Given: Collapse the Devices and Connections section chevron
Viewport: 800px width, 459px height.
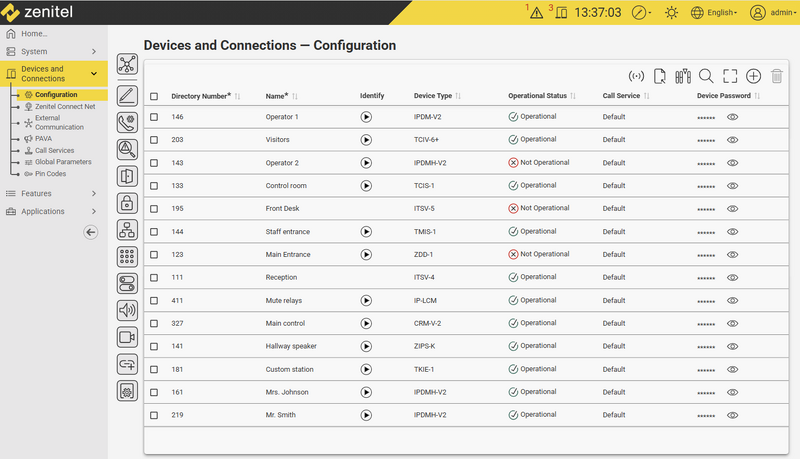Looking at the screenshot, I should (x=94, y=73).
